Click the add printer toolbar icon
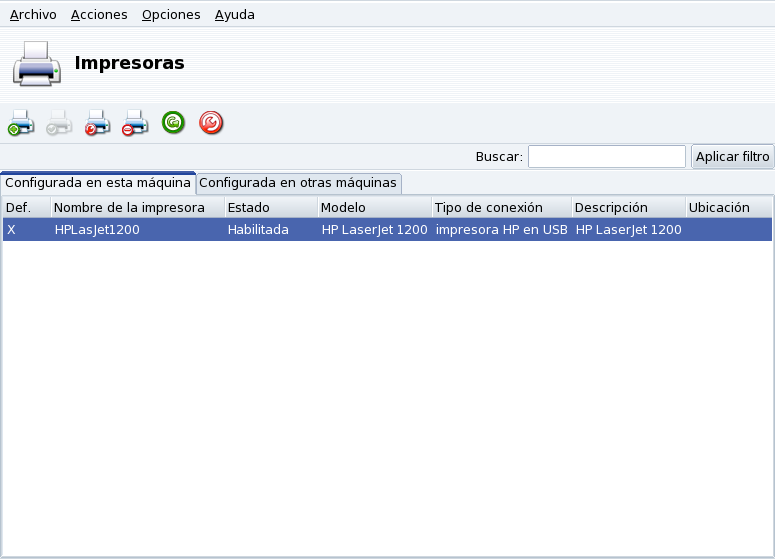 [x=22, y=123]
